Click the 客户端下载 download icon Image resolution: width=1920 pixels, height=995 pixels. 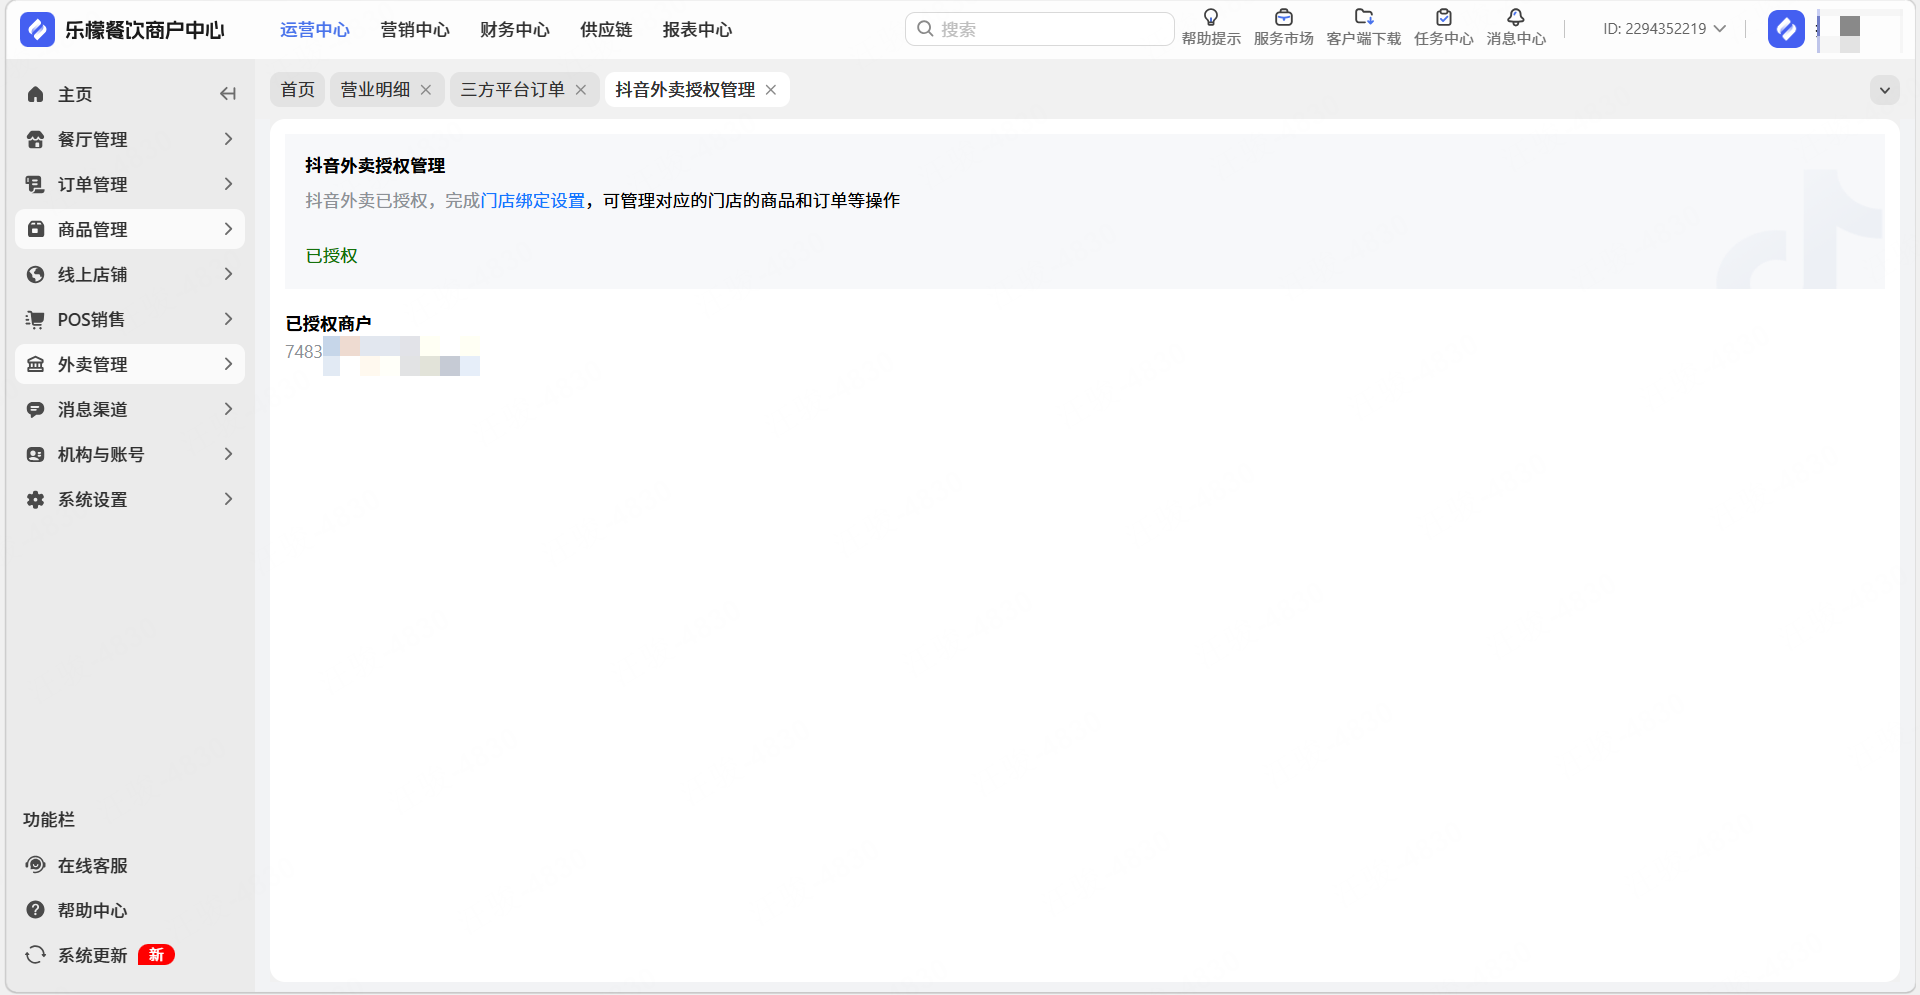click(x=1364, y=17)
